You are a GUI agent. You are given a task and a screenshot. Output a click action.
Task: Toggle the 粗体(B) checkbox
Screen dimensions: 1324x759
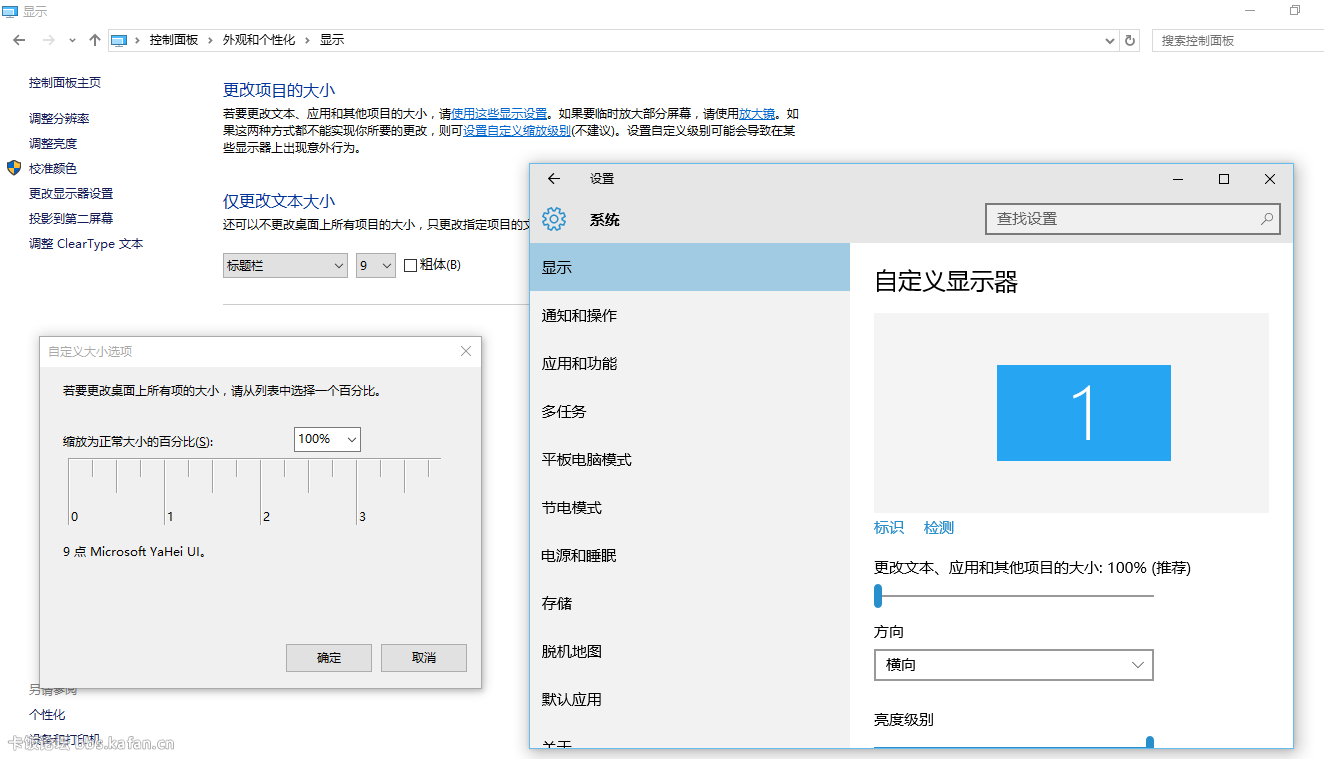[x=410, y=265]
